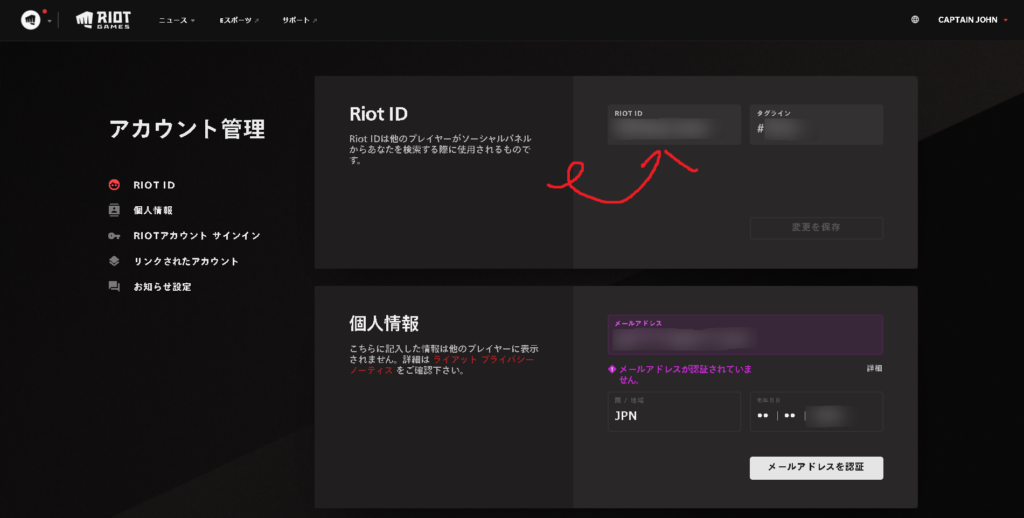The width and height of the screenshot is (1024, 518).
Task: Open the Eスポーツ menu link
Action: click(x=238, y=20)
